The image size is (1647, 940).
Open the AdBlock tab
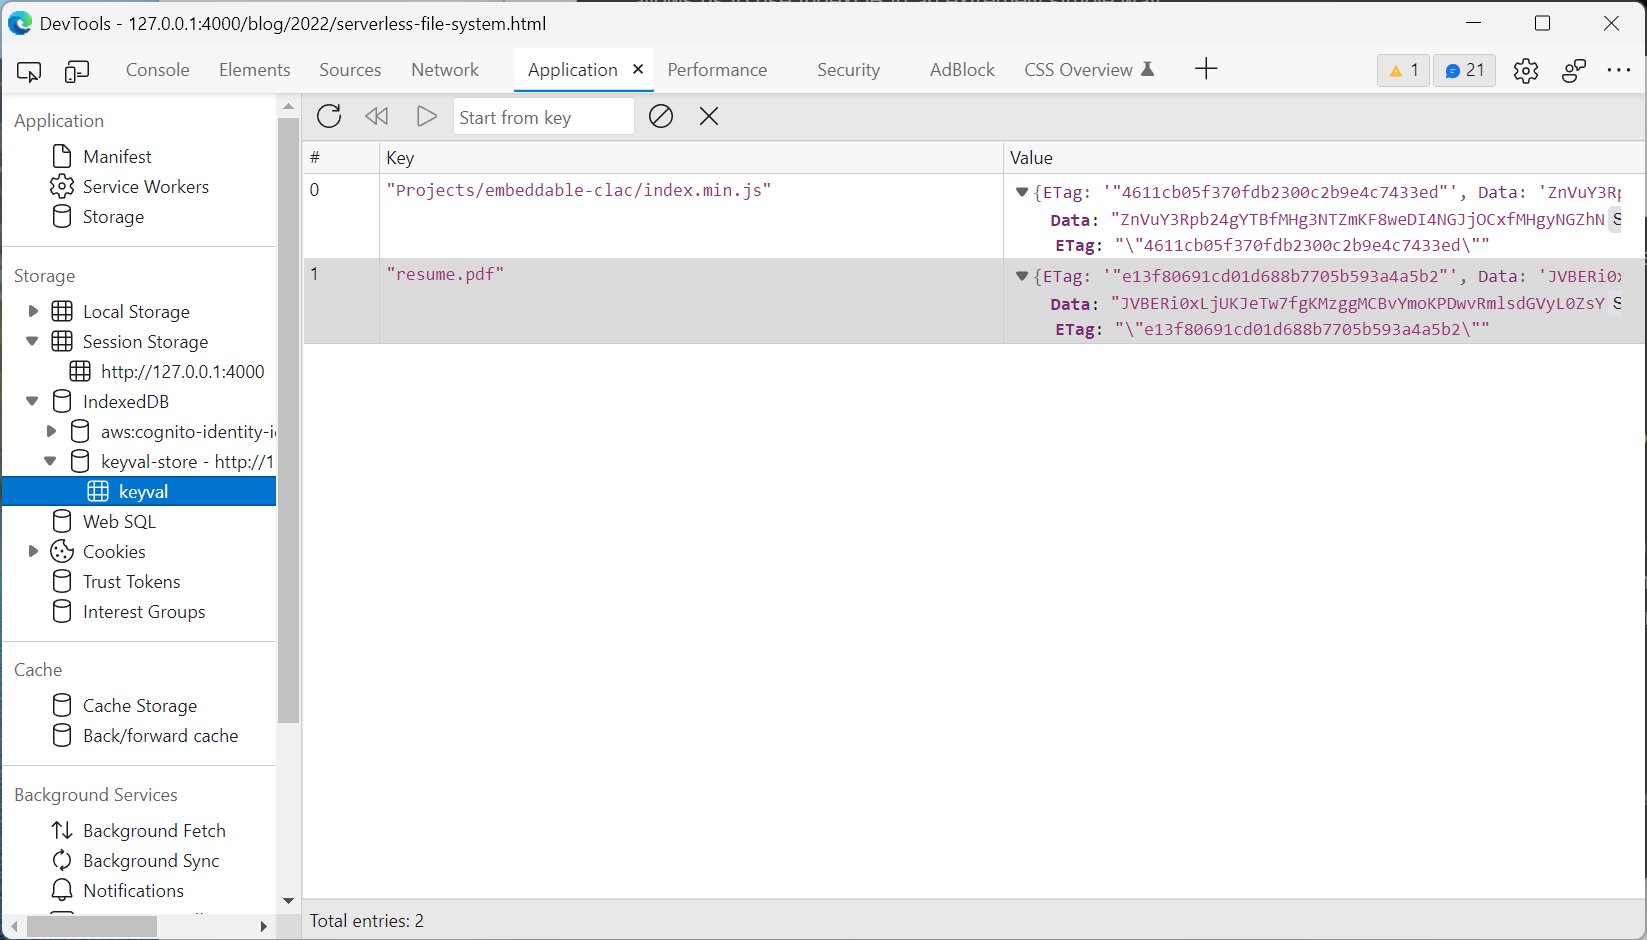[962, 70]
